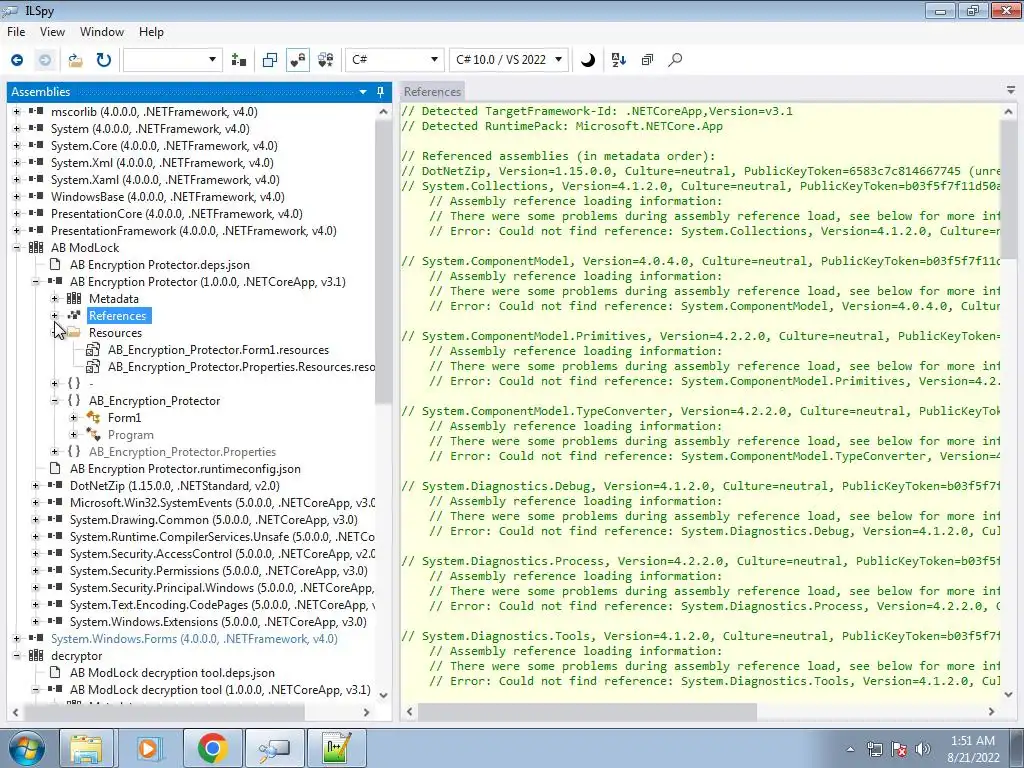Select AB Encryption Protector.runtimeconfig.json
Image resolution: width=1024 pixels, height=768 pixels.
185,469
